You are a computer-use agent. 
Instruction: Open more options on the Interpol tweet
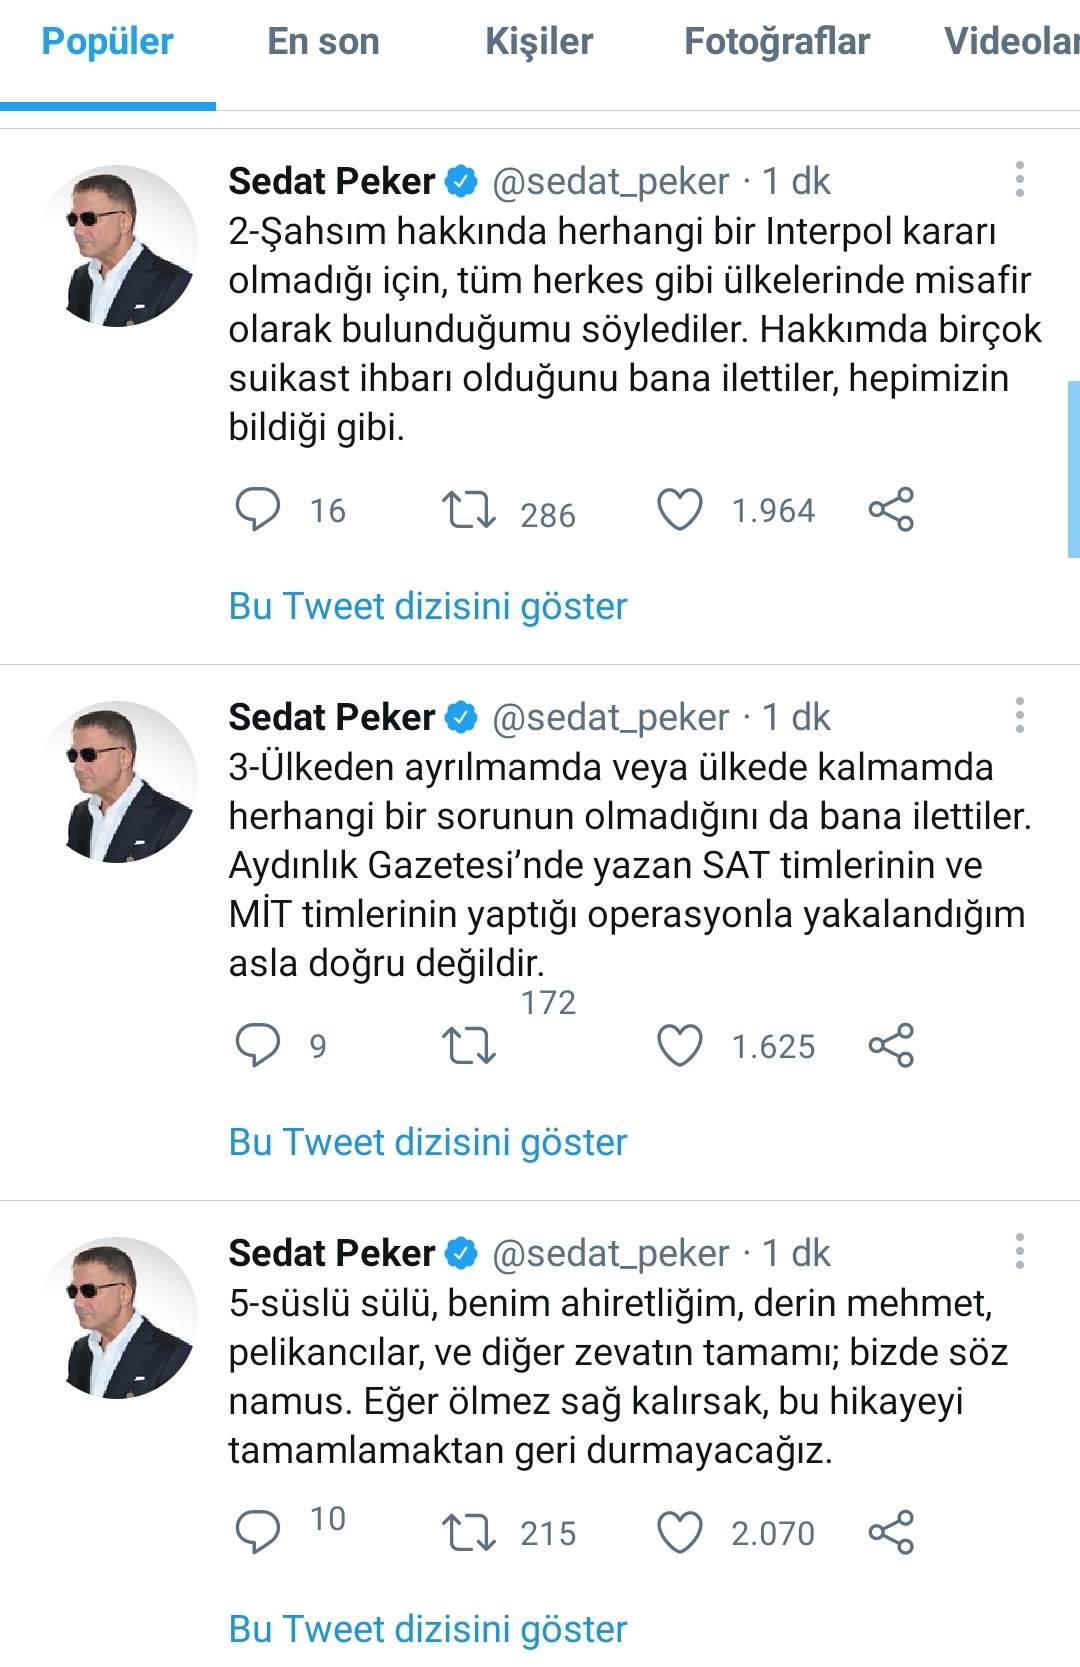pos(1019,179)
